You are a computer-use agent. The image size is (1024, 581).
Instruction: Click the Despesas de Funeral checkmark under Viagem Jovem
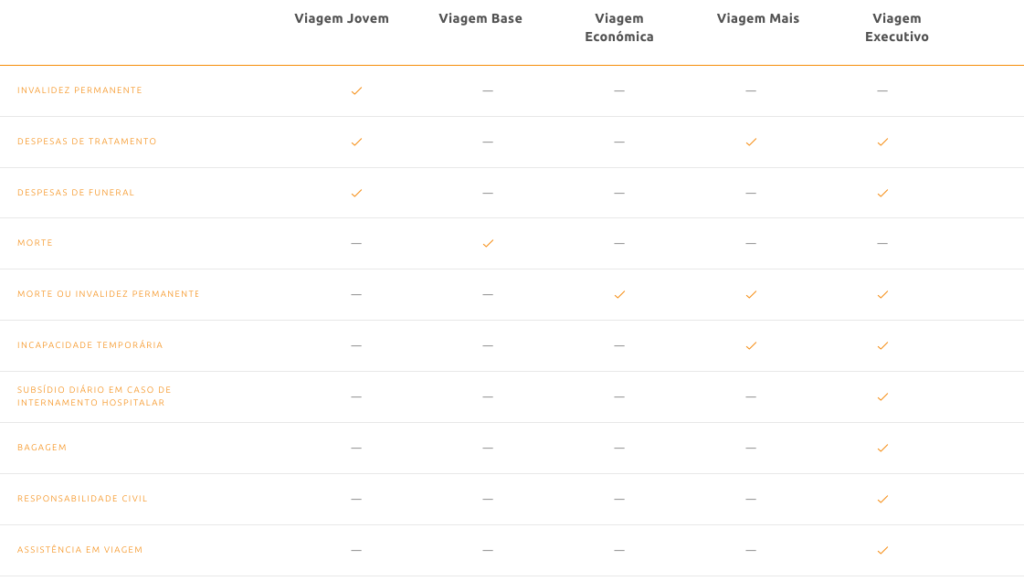click(356, 193)
